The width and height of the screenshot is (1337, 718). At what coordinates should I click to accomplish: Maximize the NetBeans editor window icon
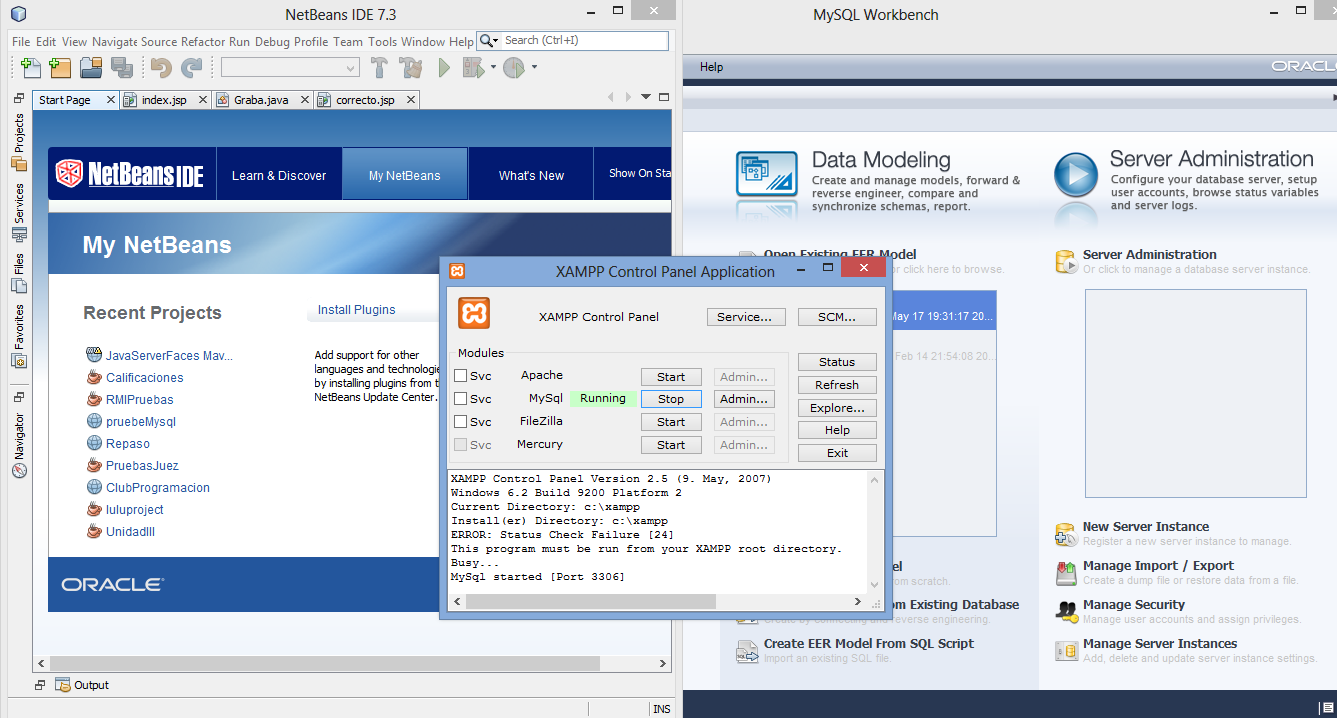662,97
